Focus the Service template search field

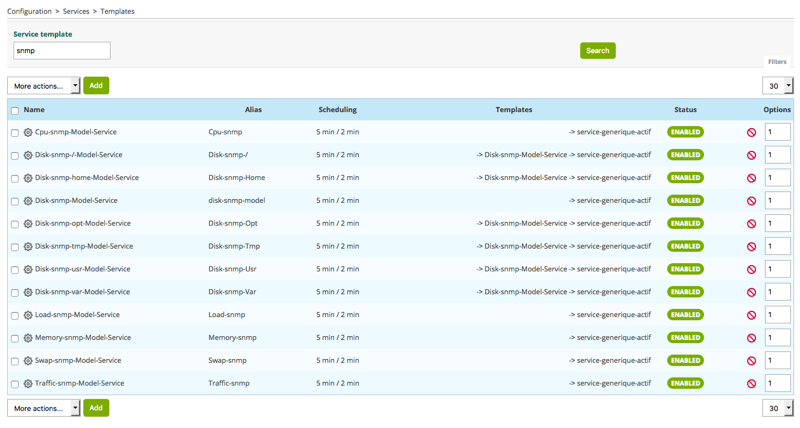tap(62, 50)
